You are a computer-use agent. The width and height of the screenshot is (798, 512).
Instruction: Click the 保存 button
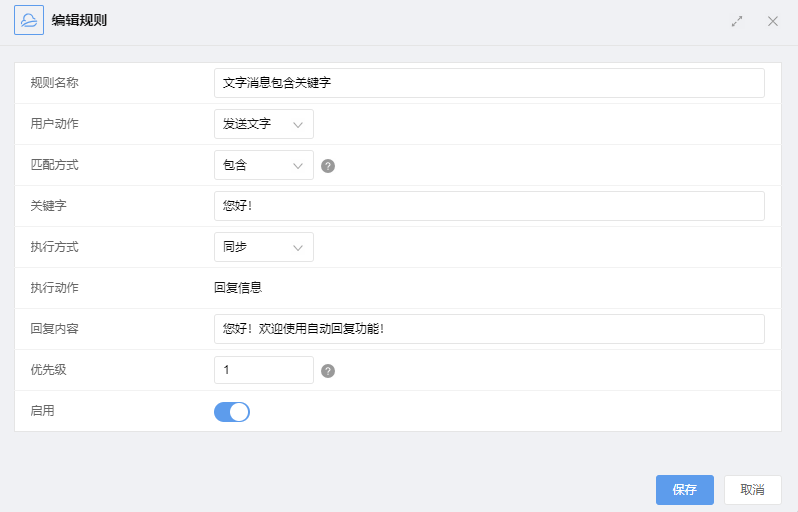point(685,490)
